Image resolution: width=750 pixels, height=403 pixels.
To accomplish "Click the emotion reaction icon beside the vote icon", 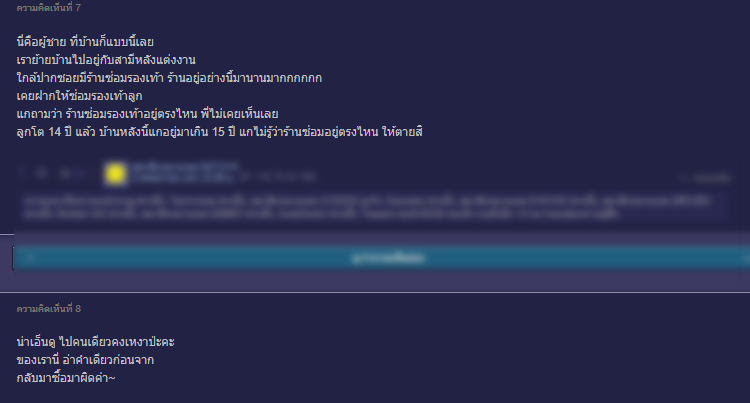I will [x=42, y=173].
